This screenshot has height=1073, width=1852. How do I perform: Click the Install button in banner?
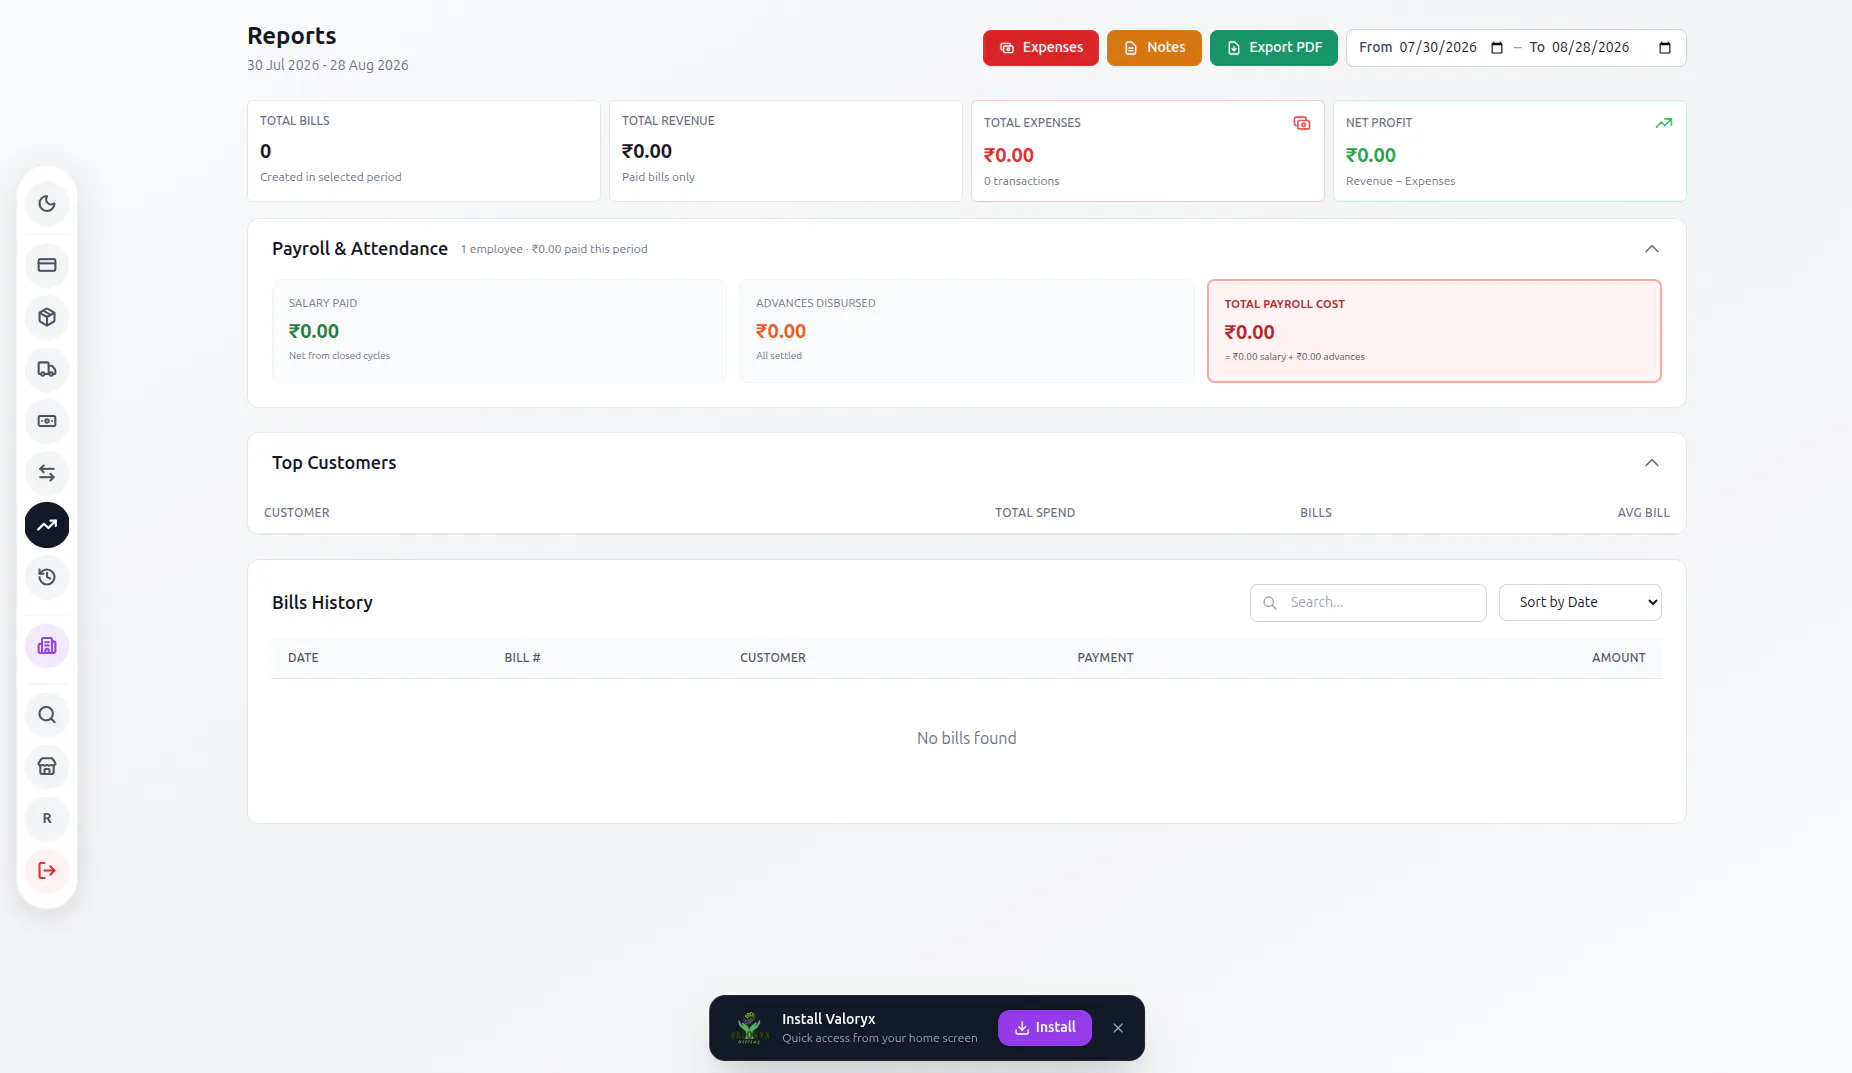(1045, 1028)
